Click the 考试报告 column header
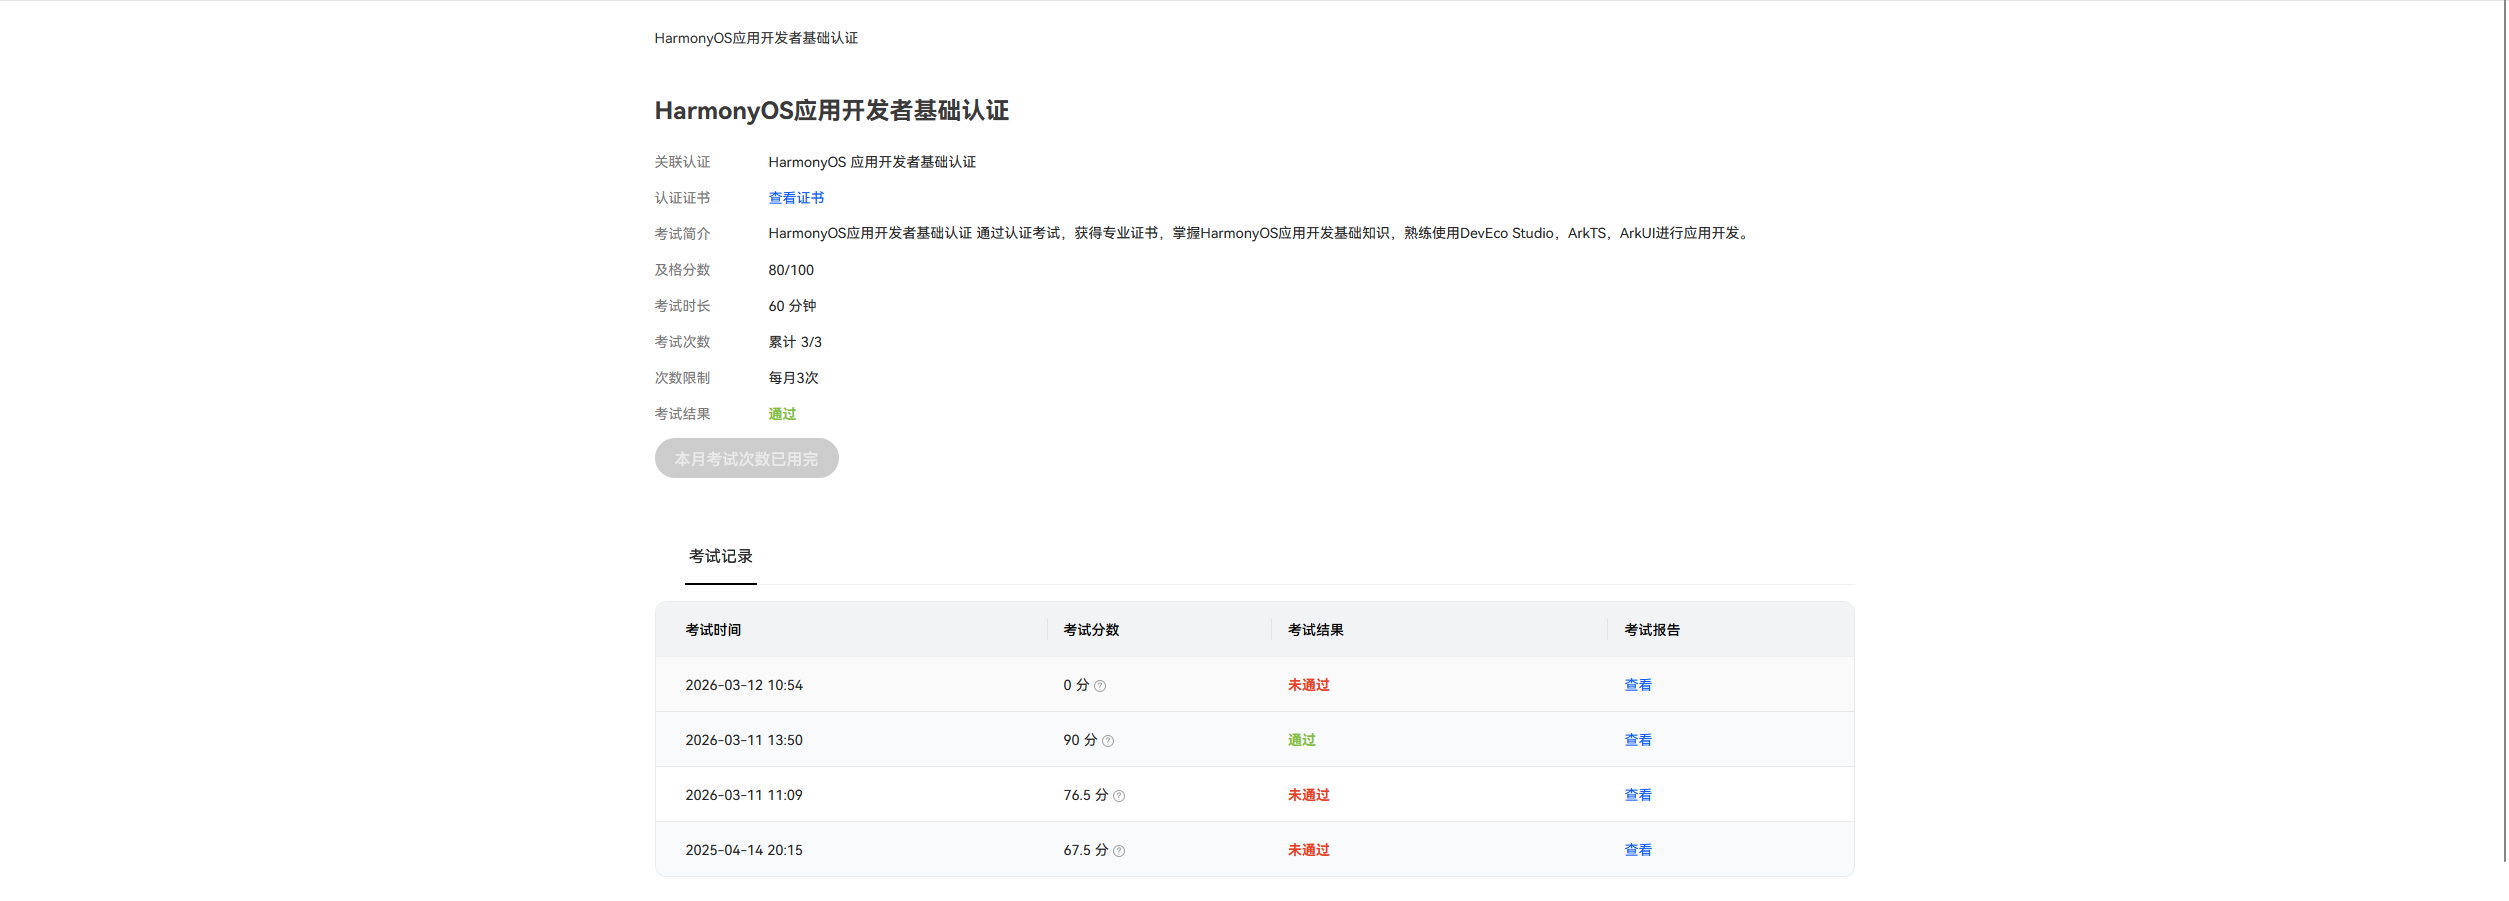 tap(1652, 630)
